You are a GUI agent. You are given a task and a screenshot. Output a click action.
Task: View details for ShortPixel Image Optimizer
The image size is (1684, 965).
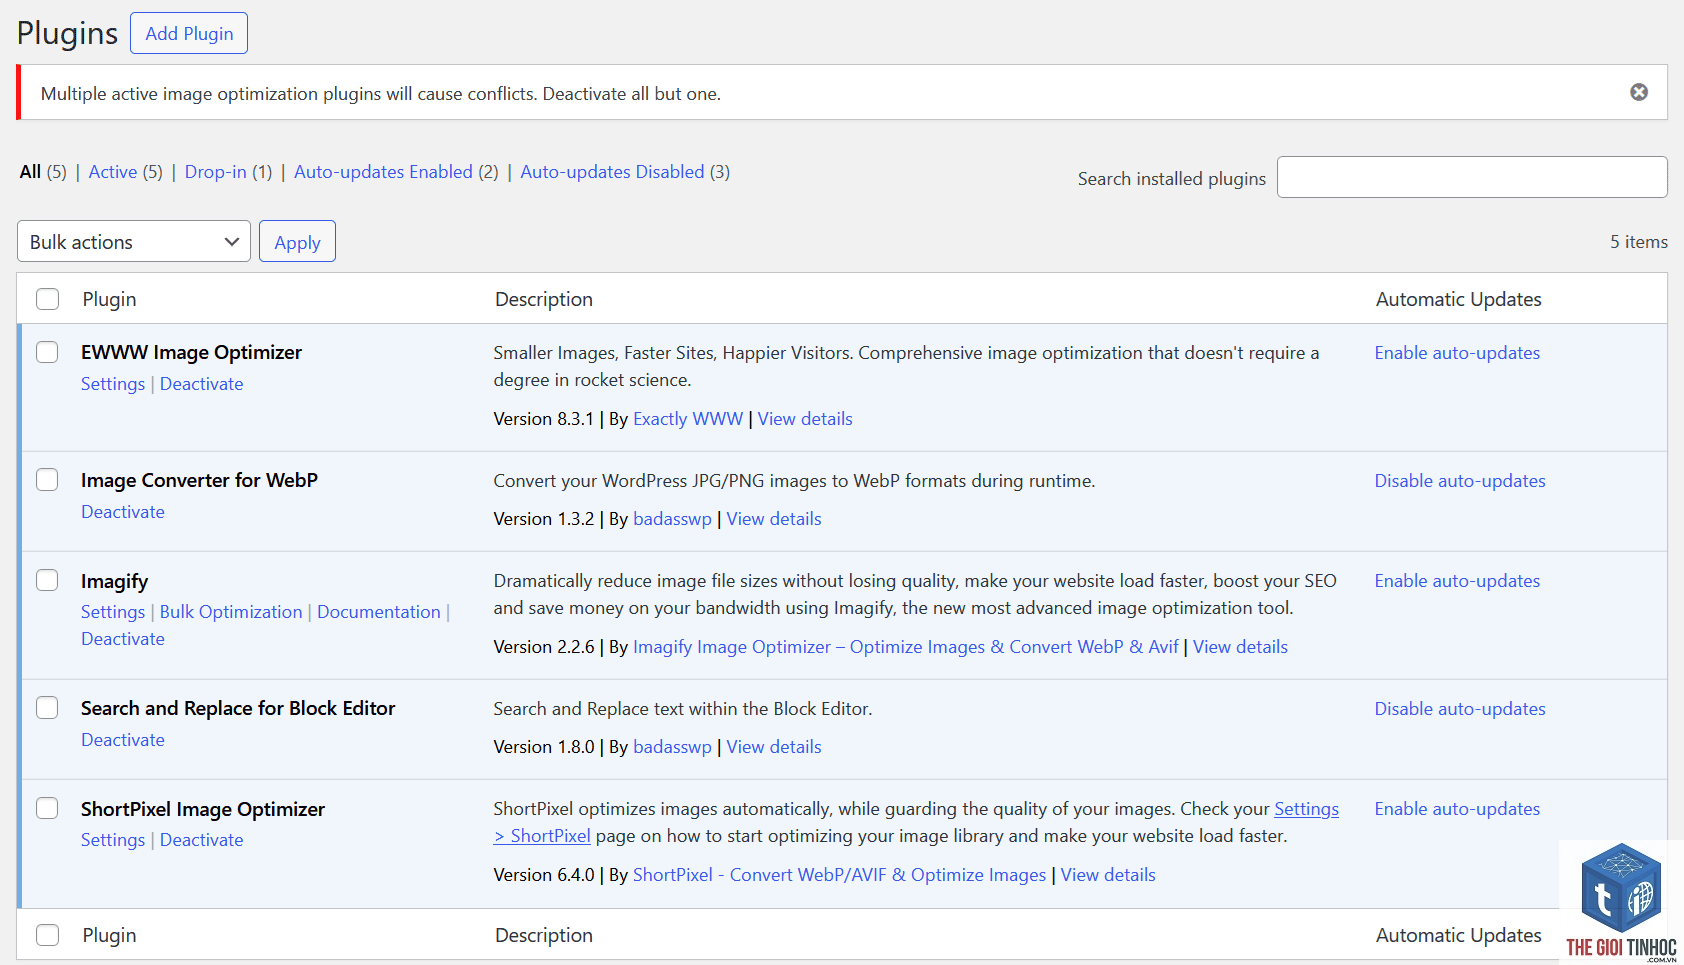(x=1108, y=875)
